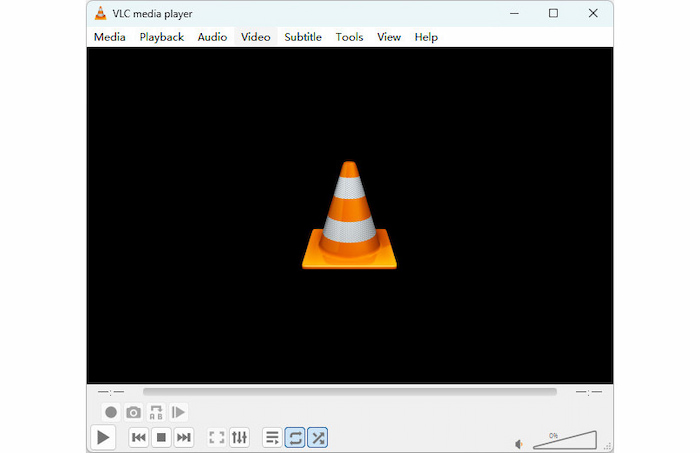The image size is (700, 453).
Task: Set A-B loop points button
Action: [x=156, y=412]
